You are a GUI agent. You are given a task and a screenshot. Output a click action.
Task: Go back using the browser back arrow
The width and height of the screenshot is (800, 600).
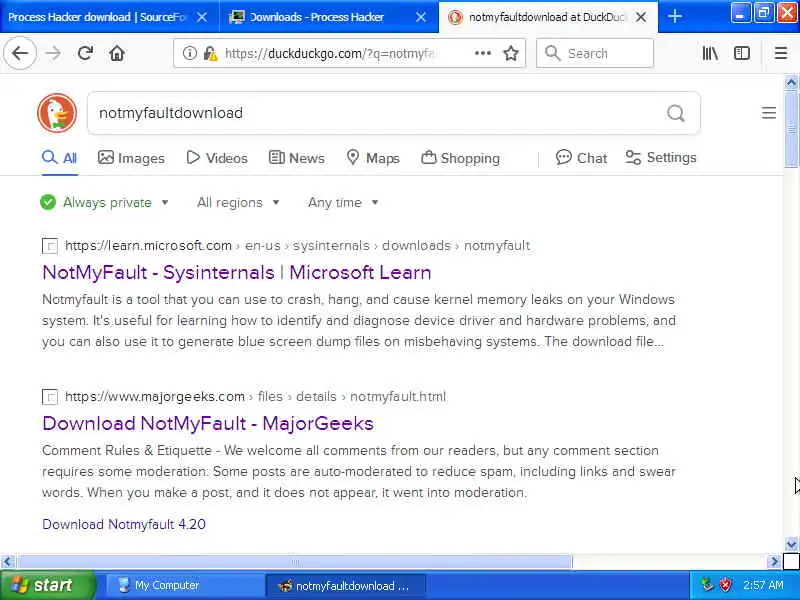click(20, 53)
